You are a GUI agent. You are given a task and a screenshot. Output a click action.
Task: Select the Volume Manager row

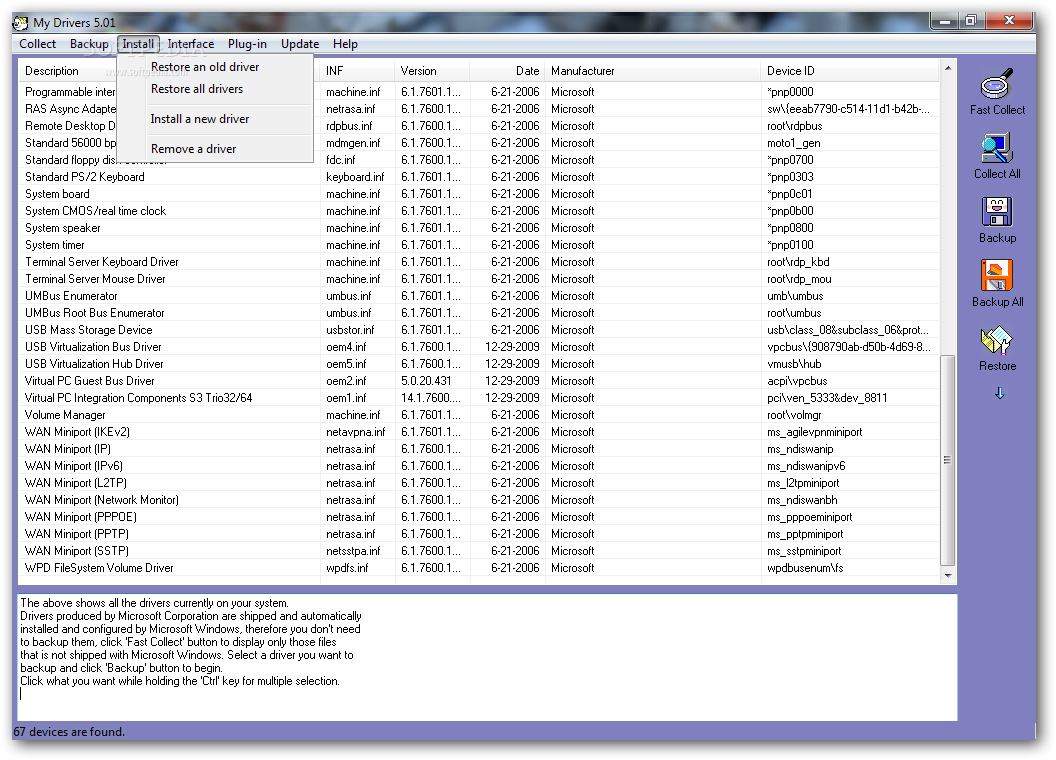tap(479, 415)
